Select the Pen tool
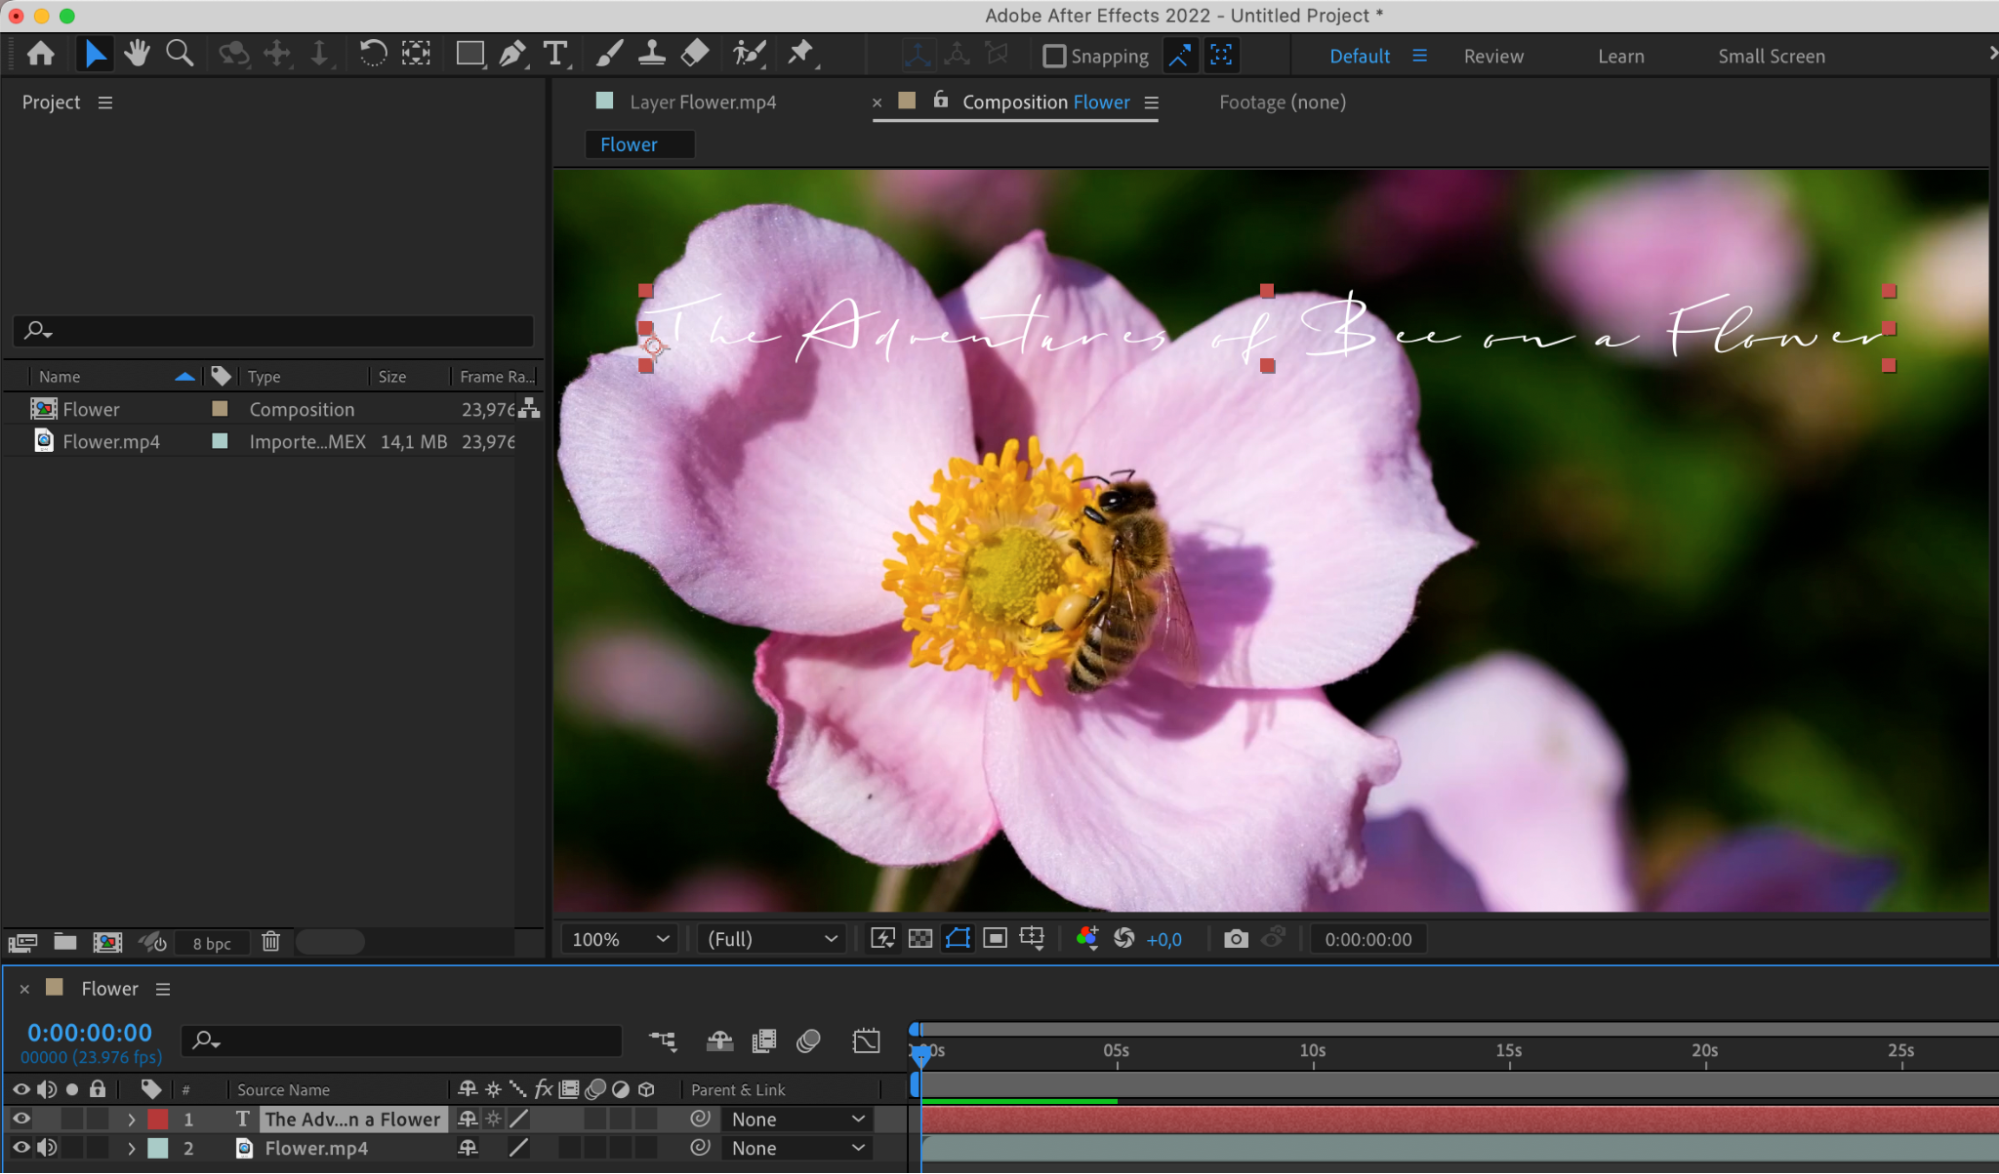1999x1174 pixels. coord(513,54)
